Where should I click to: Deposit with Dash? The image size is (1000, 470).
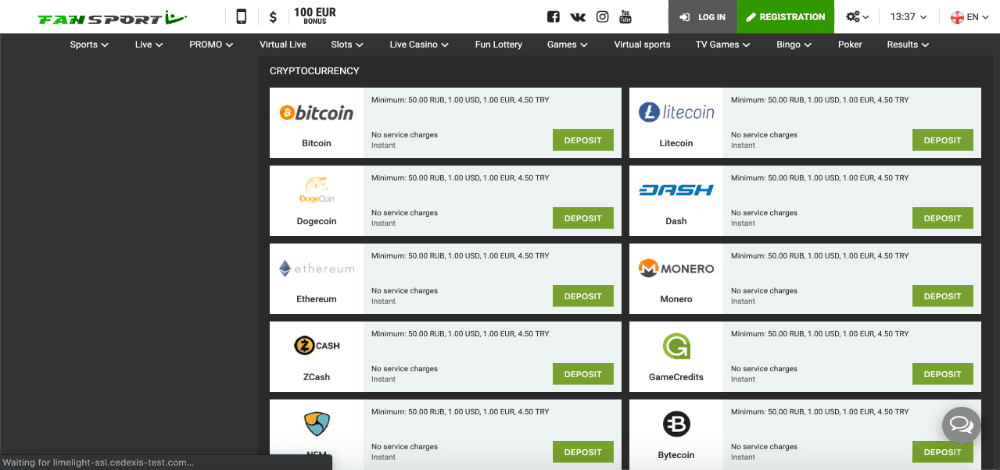coord(943,218)
